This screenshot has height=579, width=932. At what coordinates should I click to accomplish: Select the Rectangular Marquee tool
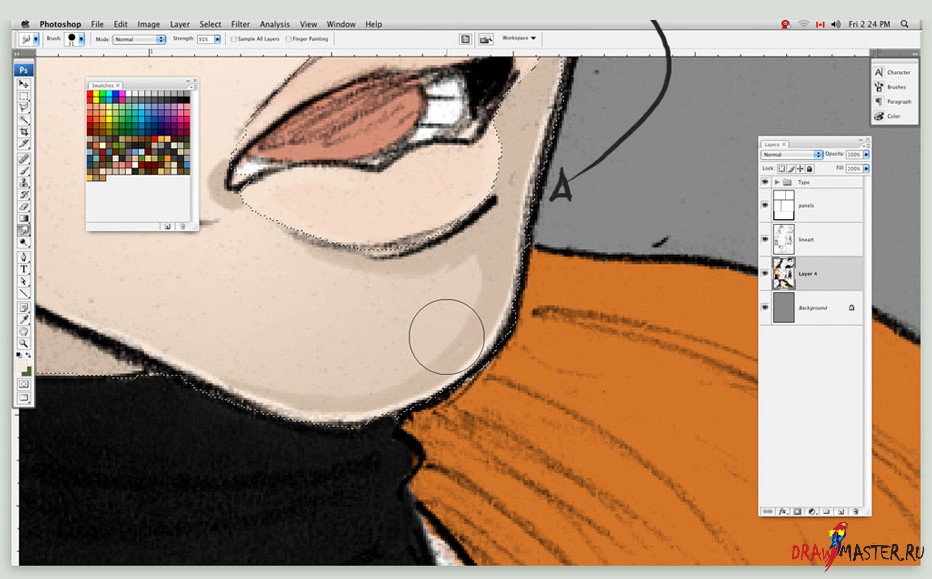[x=24, y=96]
